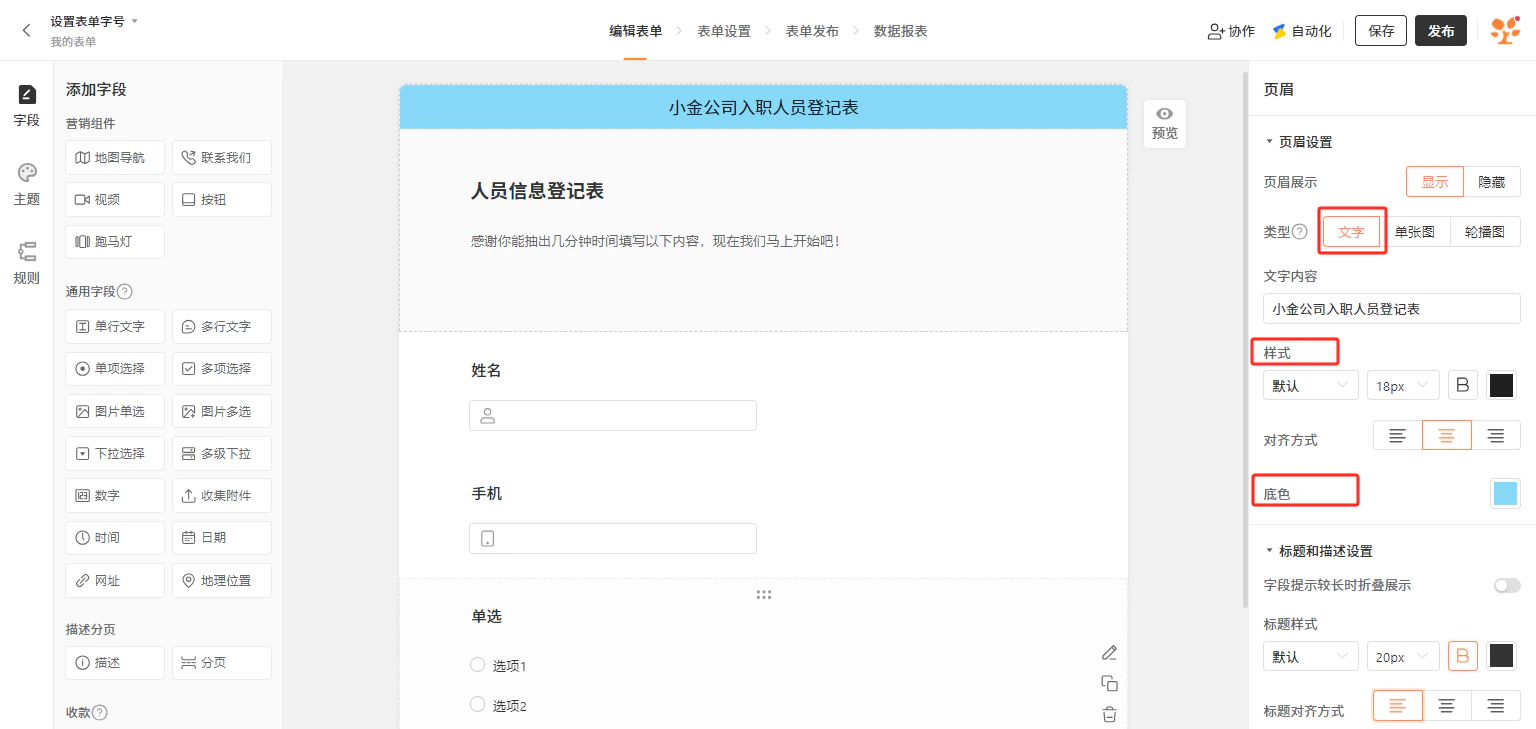Add a 收集附件 attachment upload field

pyautogui.click(x=222, y=495)
